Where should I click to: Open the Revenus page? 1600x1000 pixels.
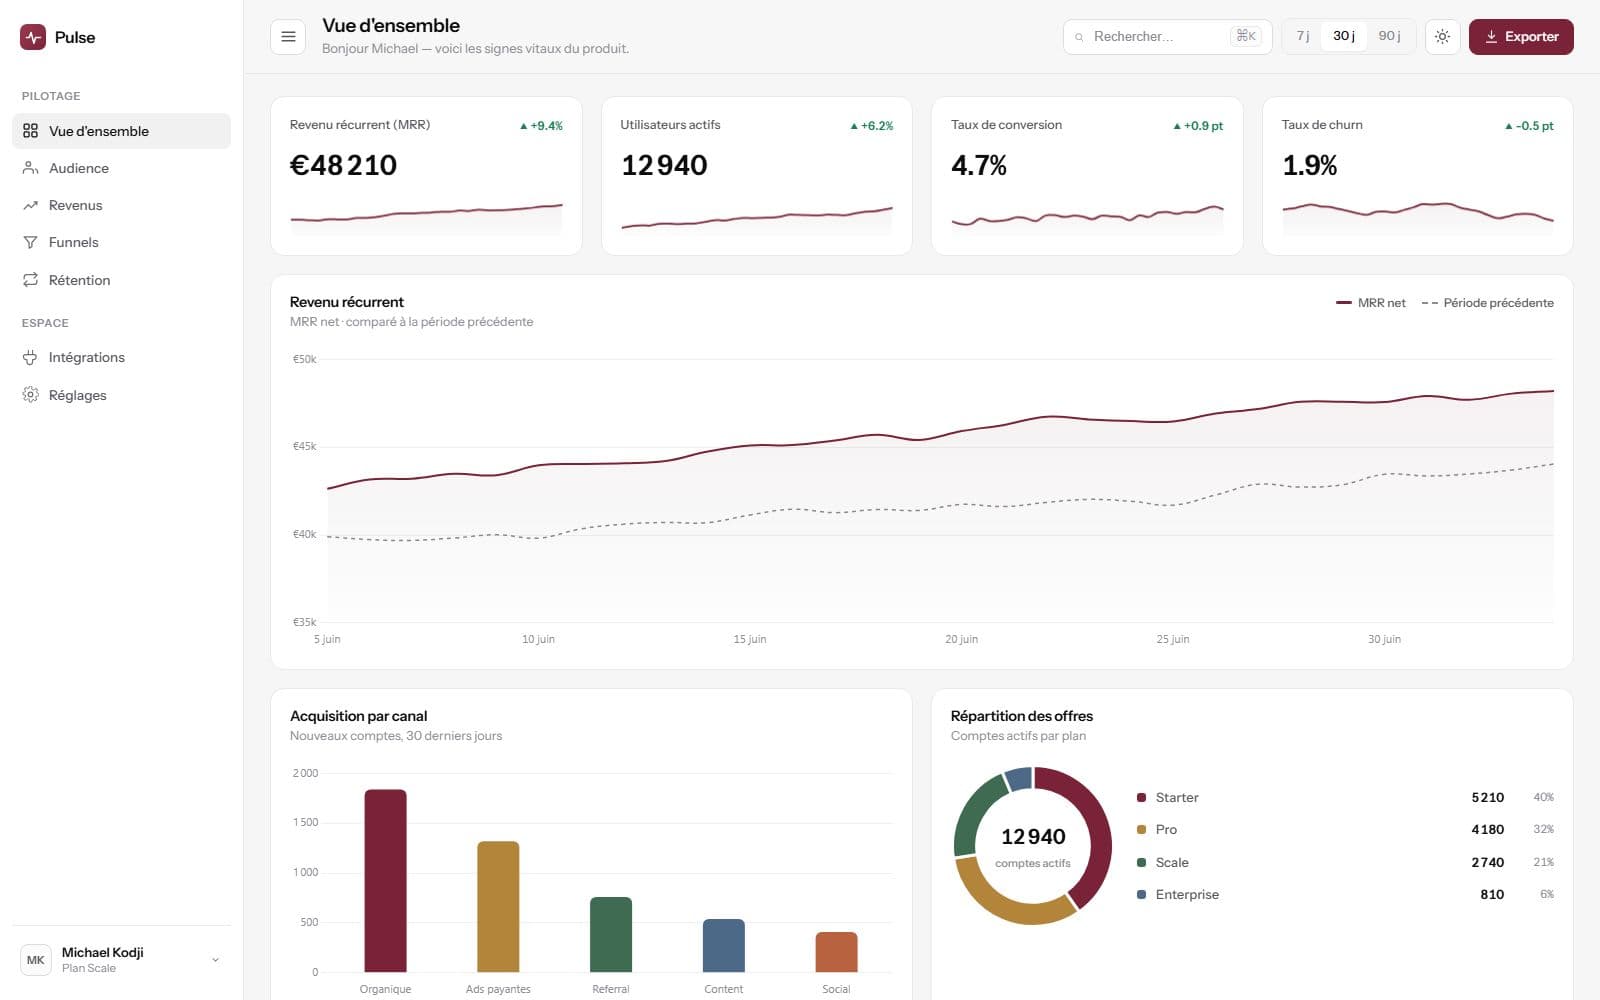pyautogui.click(x=121, y=205)
